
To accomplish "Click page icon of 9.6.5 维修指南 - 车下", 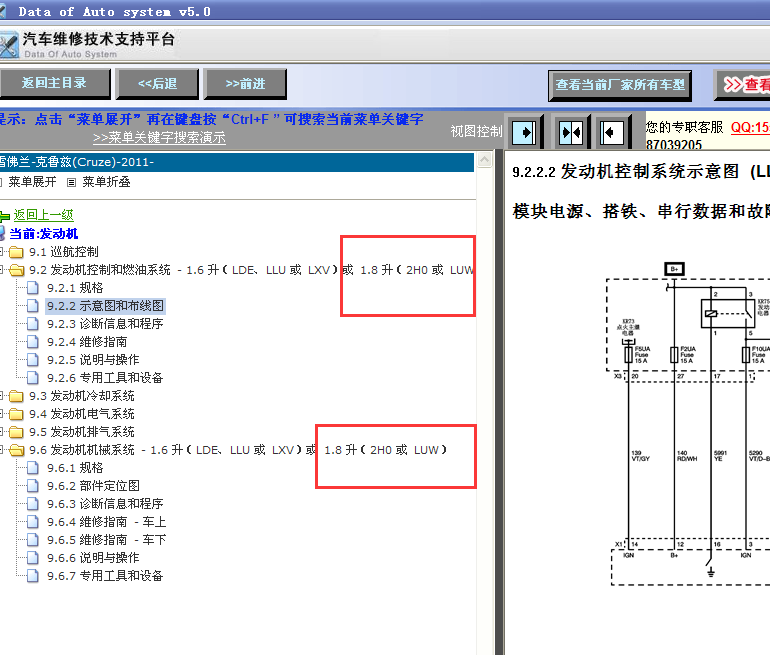I will tap(33, 540).
